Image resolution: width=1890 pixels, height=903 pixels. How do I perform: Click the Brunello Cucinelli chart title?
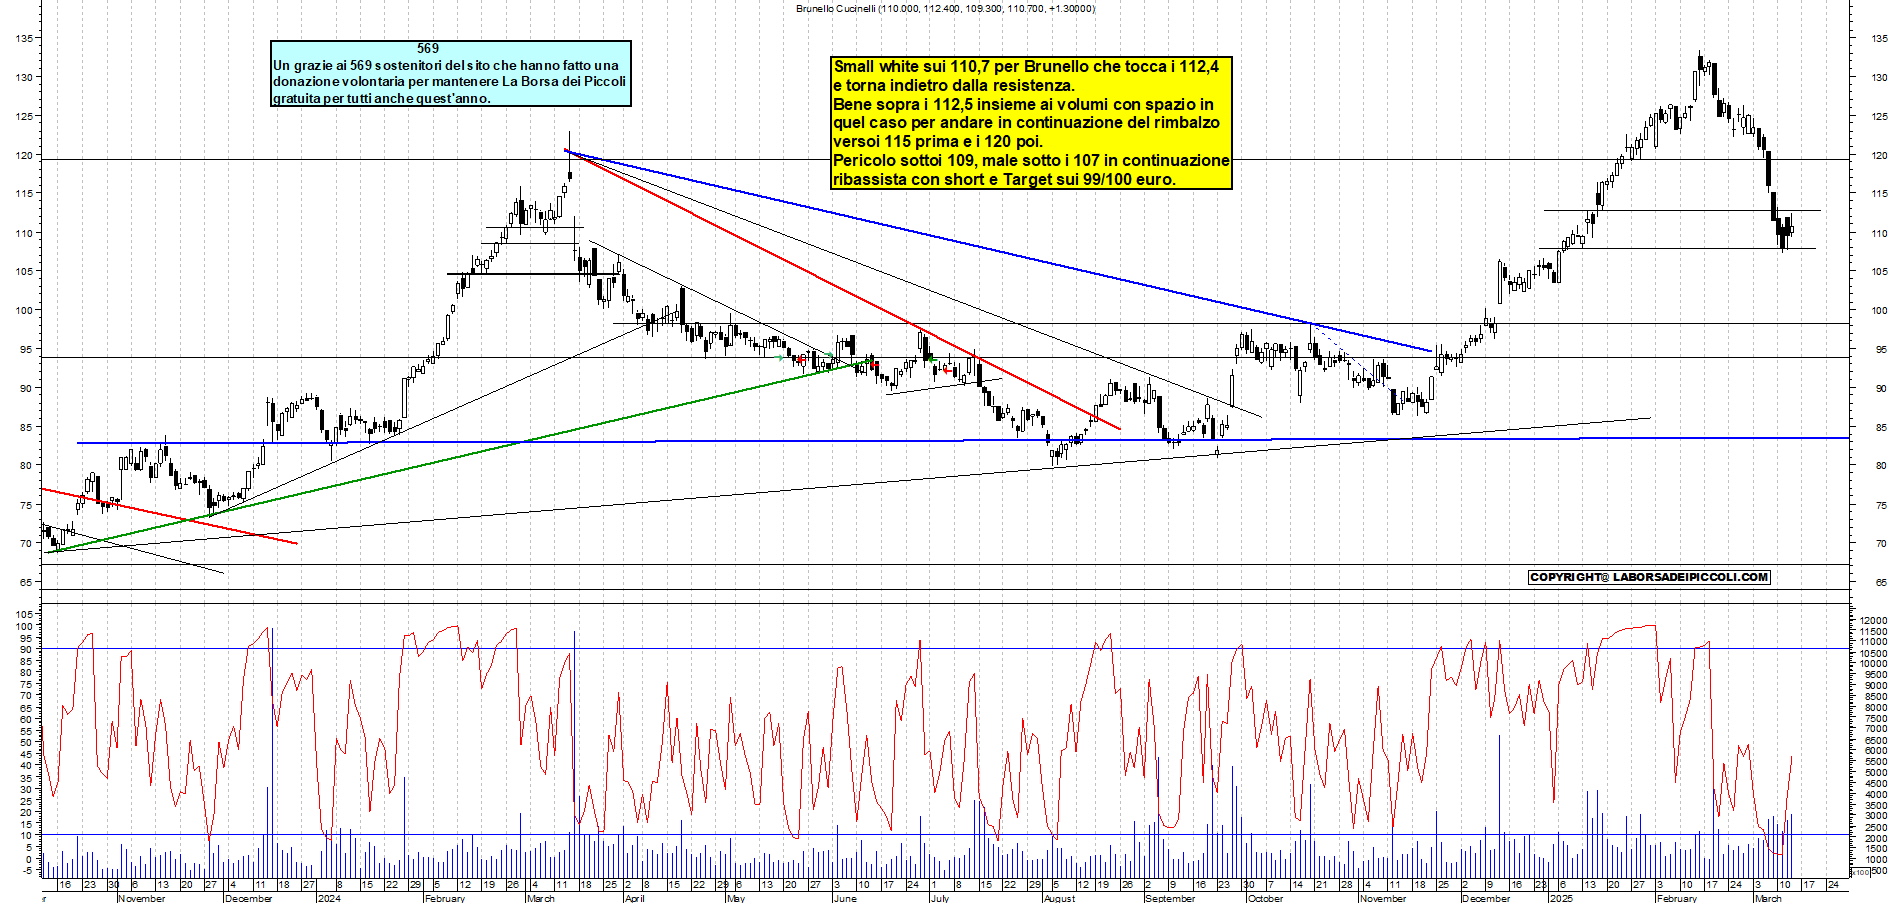coord(945,8)
